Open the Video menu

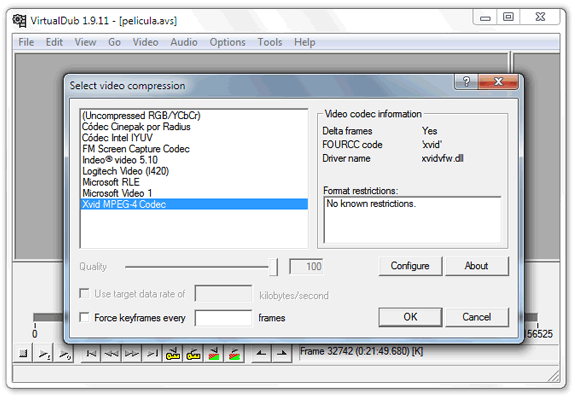[x=145, y=42]
